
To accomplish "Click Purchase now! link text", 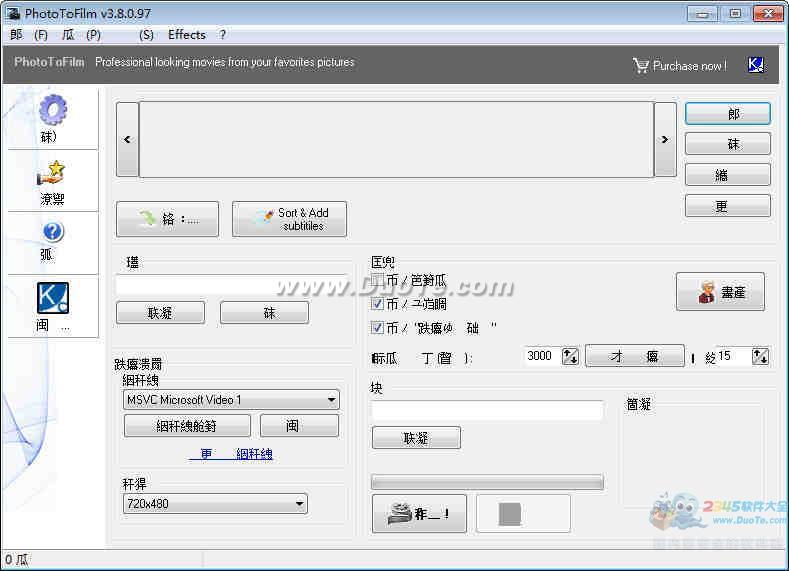I will (689, 66).
